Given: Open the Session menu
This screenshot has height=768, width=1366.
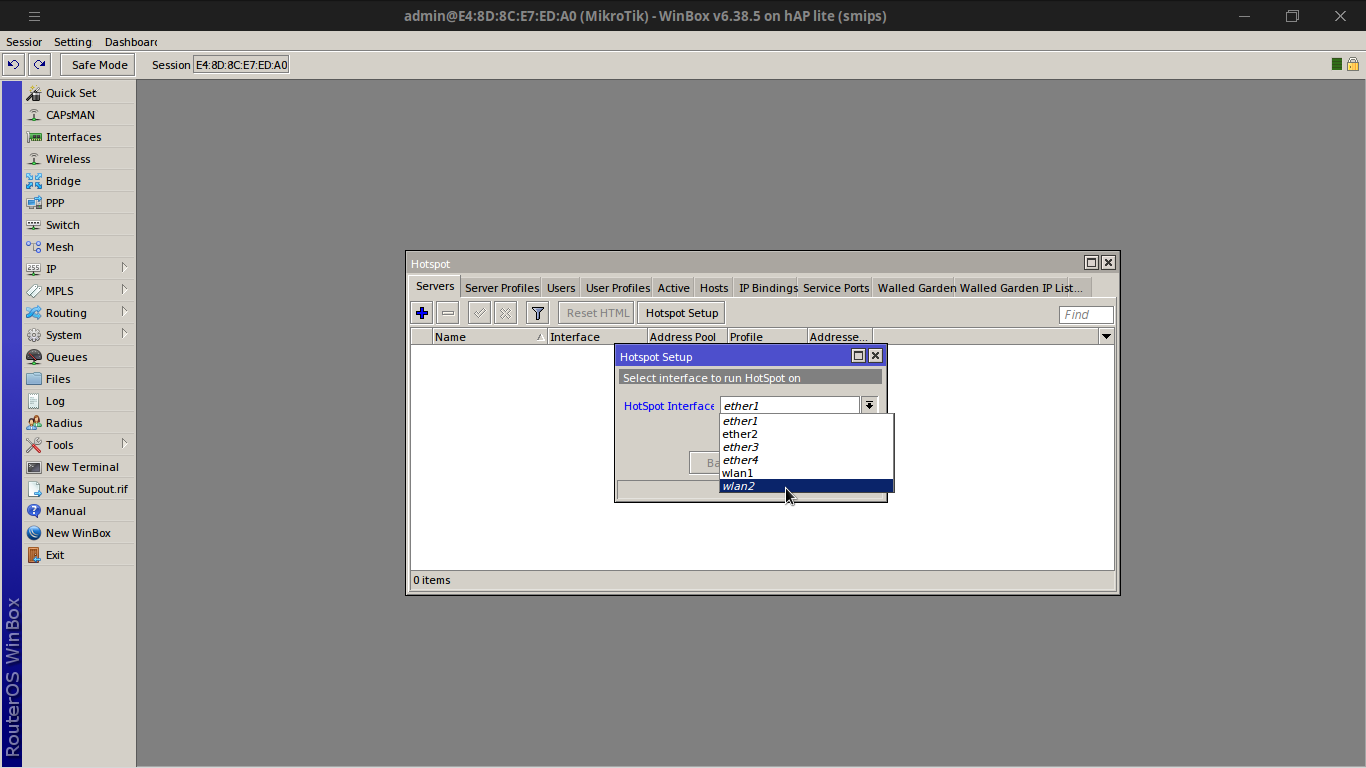Looking at the screenshot, I should coord(24,42).
